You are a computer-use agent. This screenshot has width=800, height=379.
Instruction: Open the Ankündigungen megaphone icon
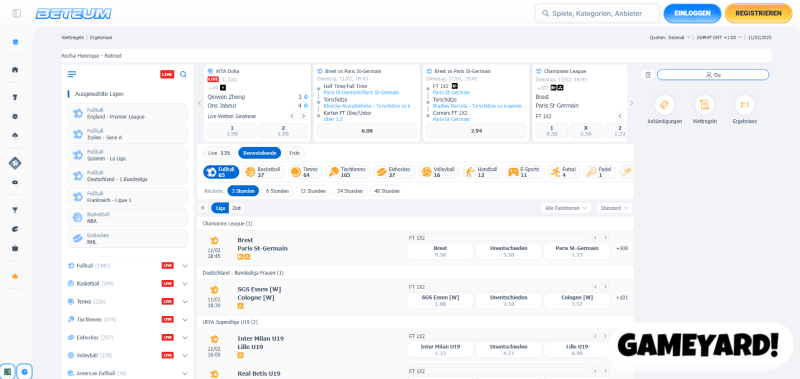point(664,105)
